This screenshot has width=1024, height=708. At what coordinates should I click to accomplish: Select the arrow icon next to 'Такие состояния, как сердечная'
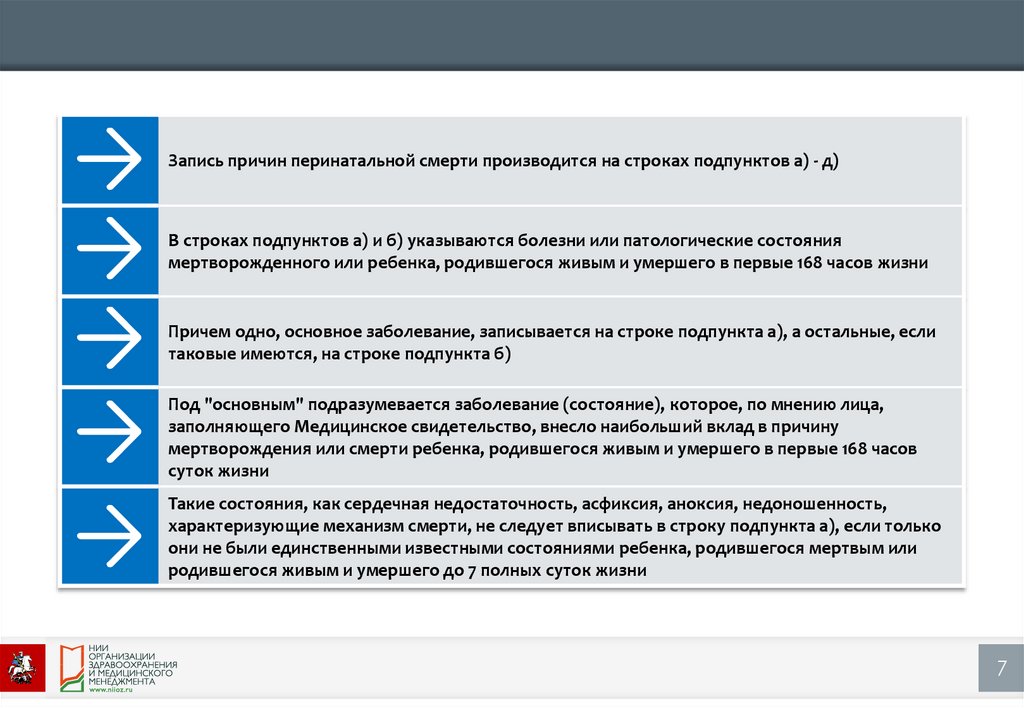(109, 535)
